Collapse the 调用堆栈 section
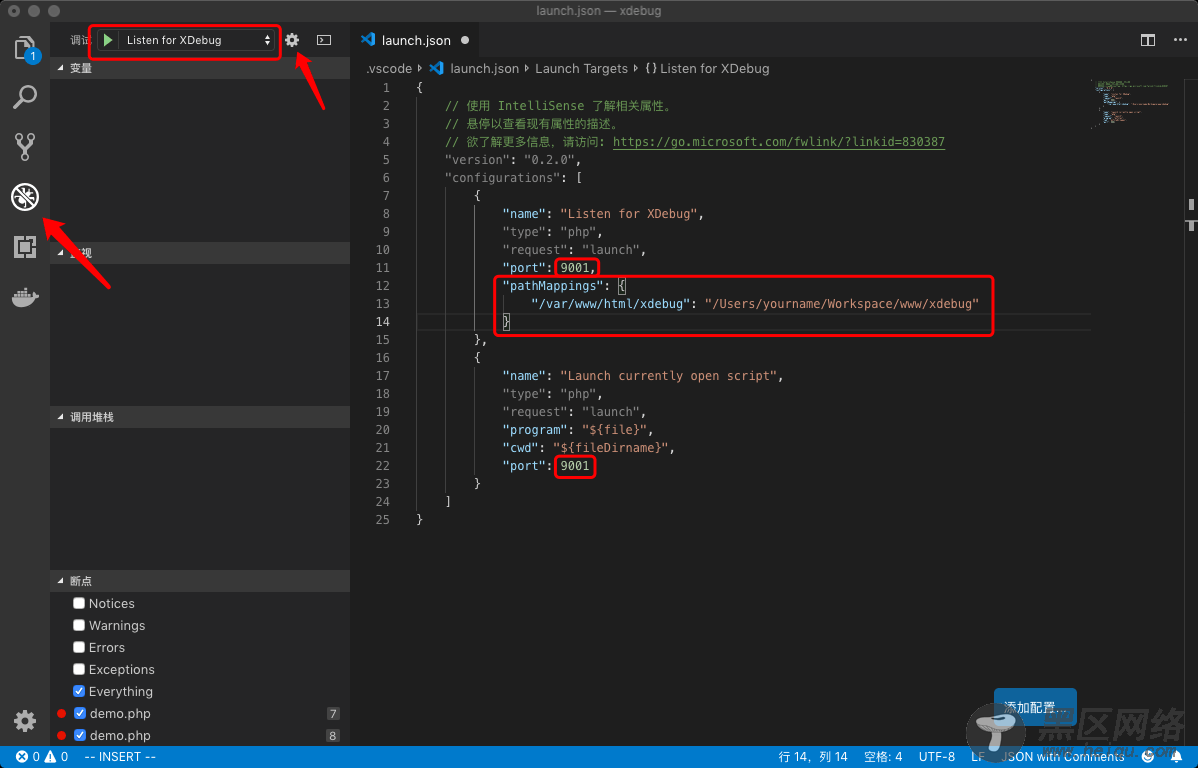The image size is (1198, 768). (200, 417)
